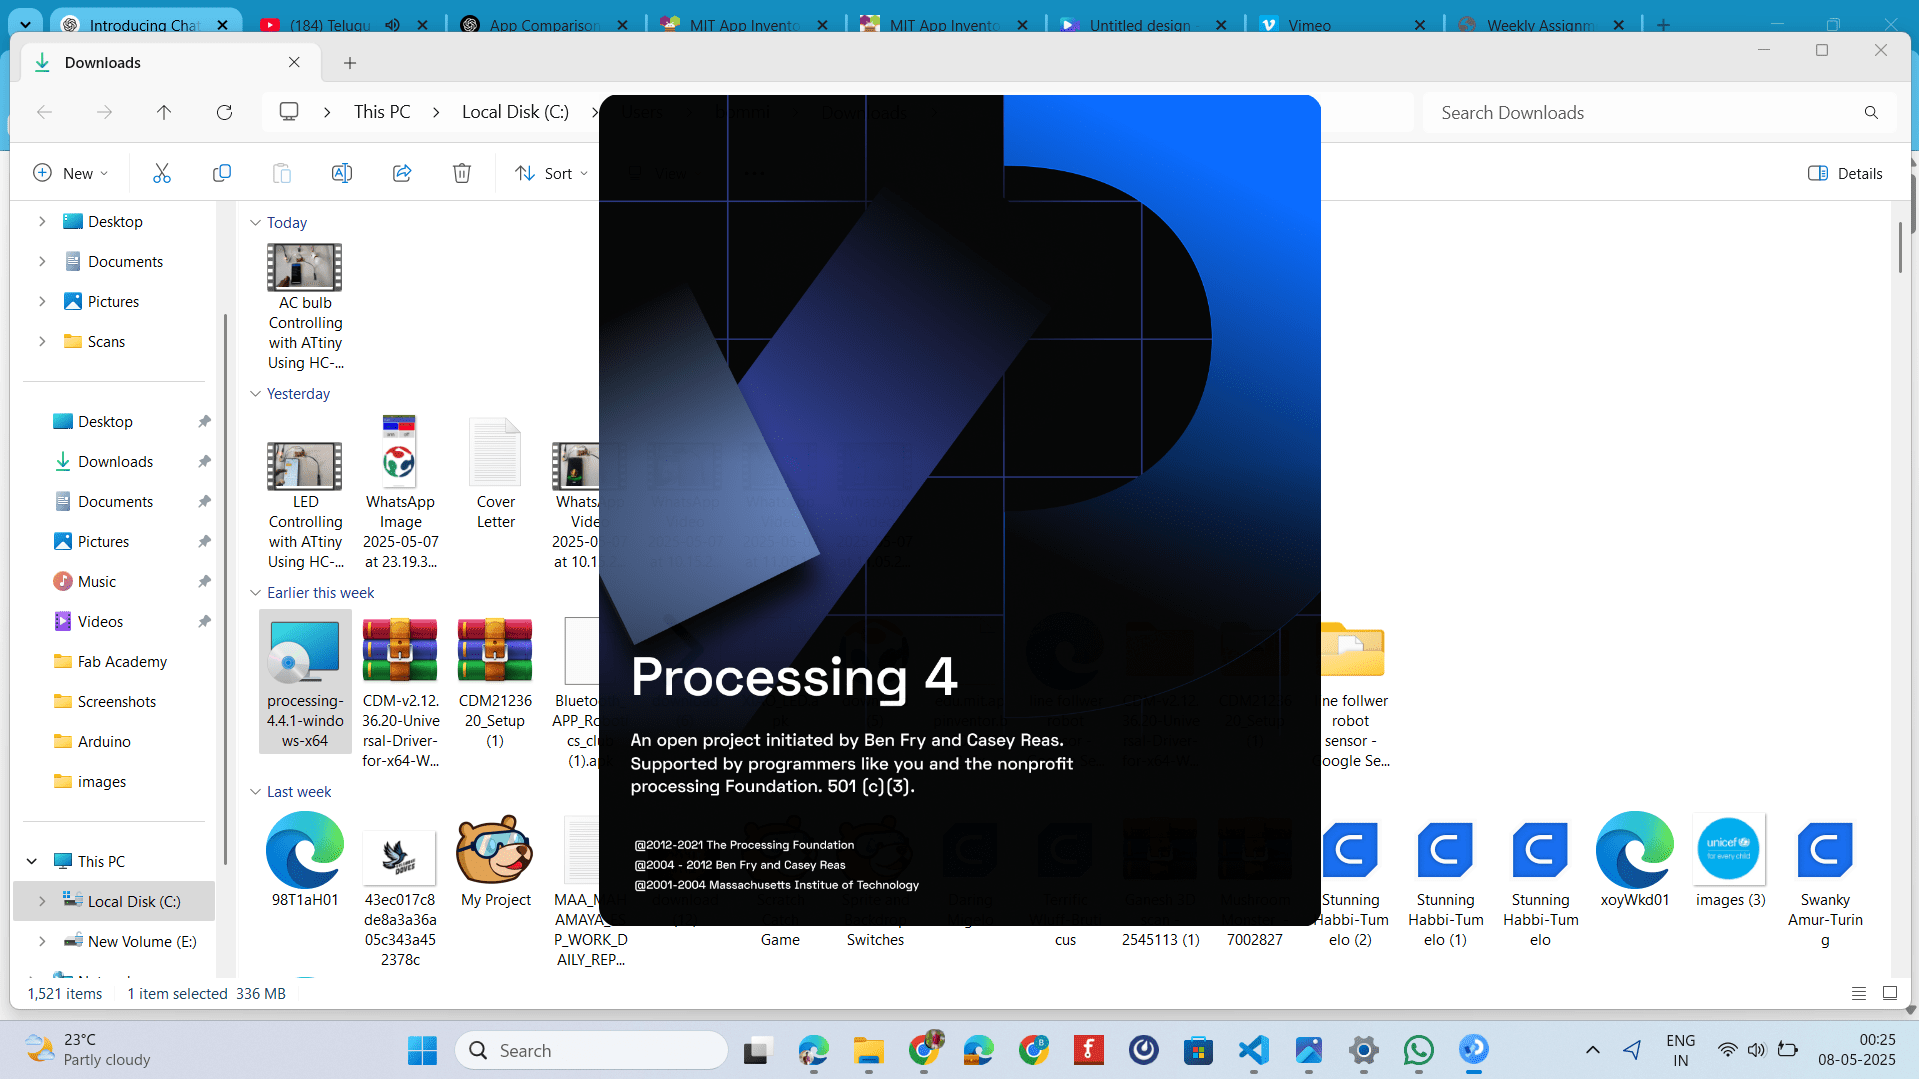
Task: Go up one folder level with Up arrow
Action: (164, 112)
